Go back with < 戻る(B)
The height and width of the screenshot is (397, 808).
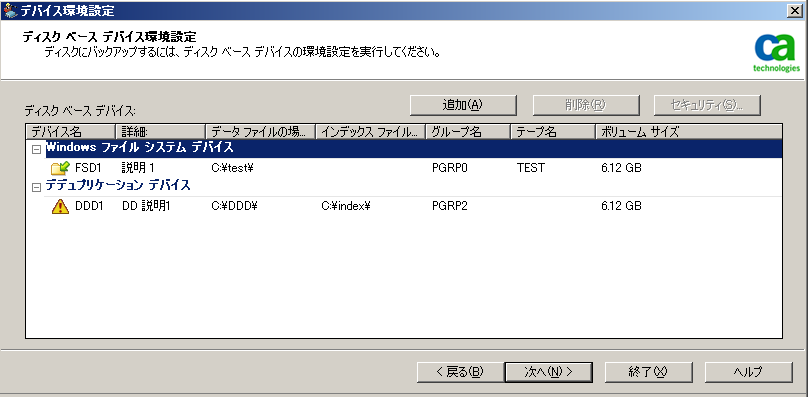click(460, 371)
